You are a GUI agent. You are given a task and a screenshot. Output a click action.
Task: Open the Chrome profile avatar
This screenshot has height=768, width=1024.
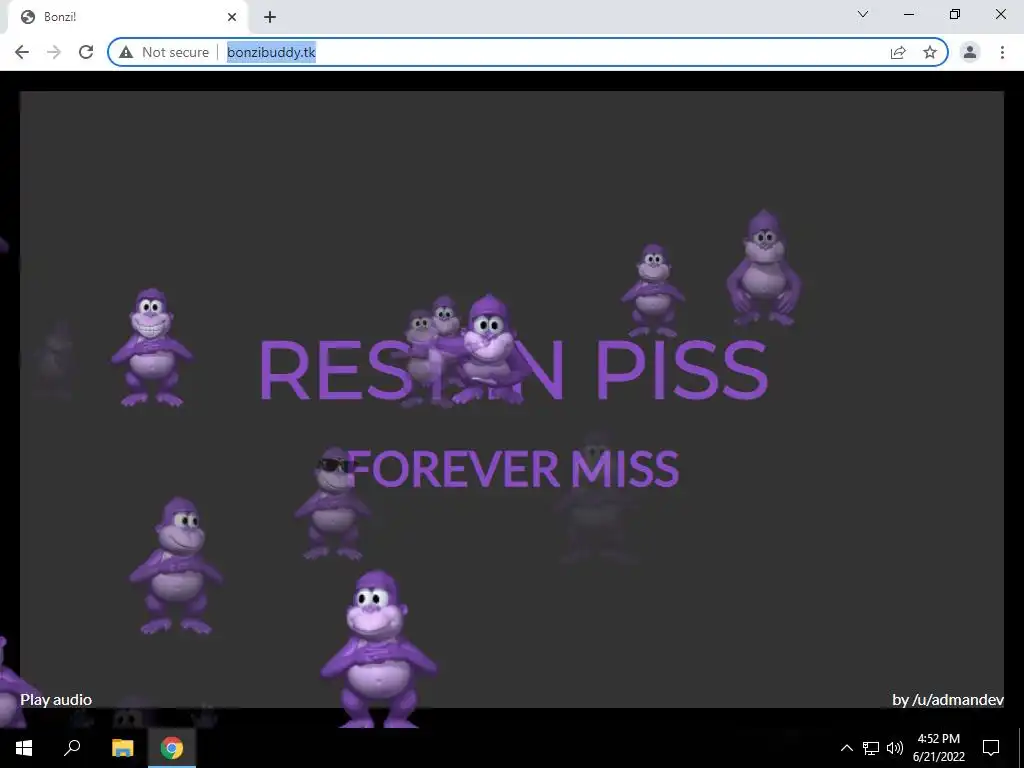click(x=970, y=52)
